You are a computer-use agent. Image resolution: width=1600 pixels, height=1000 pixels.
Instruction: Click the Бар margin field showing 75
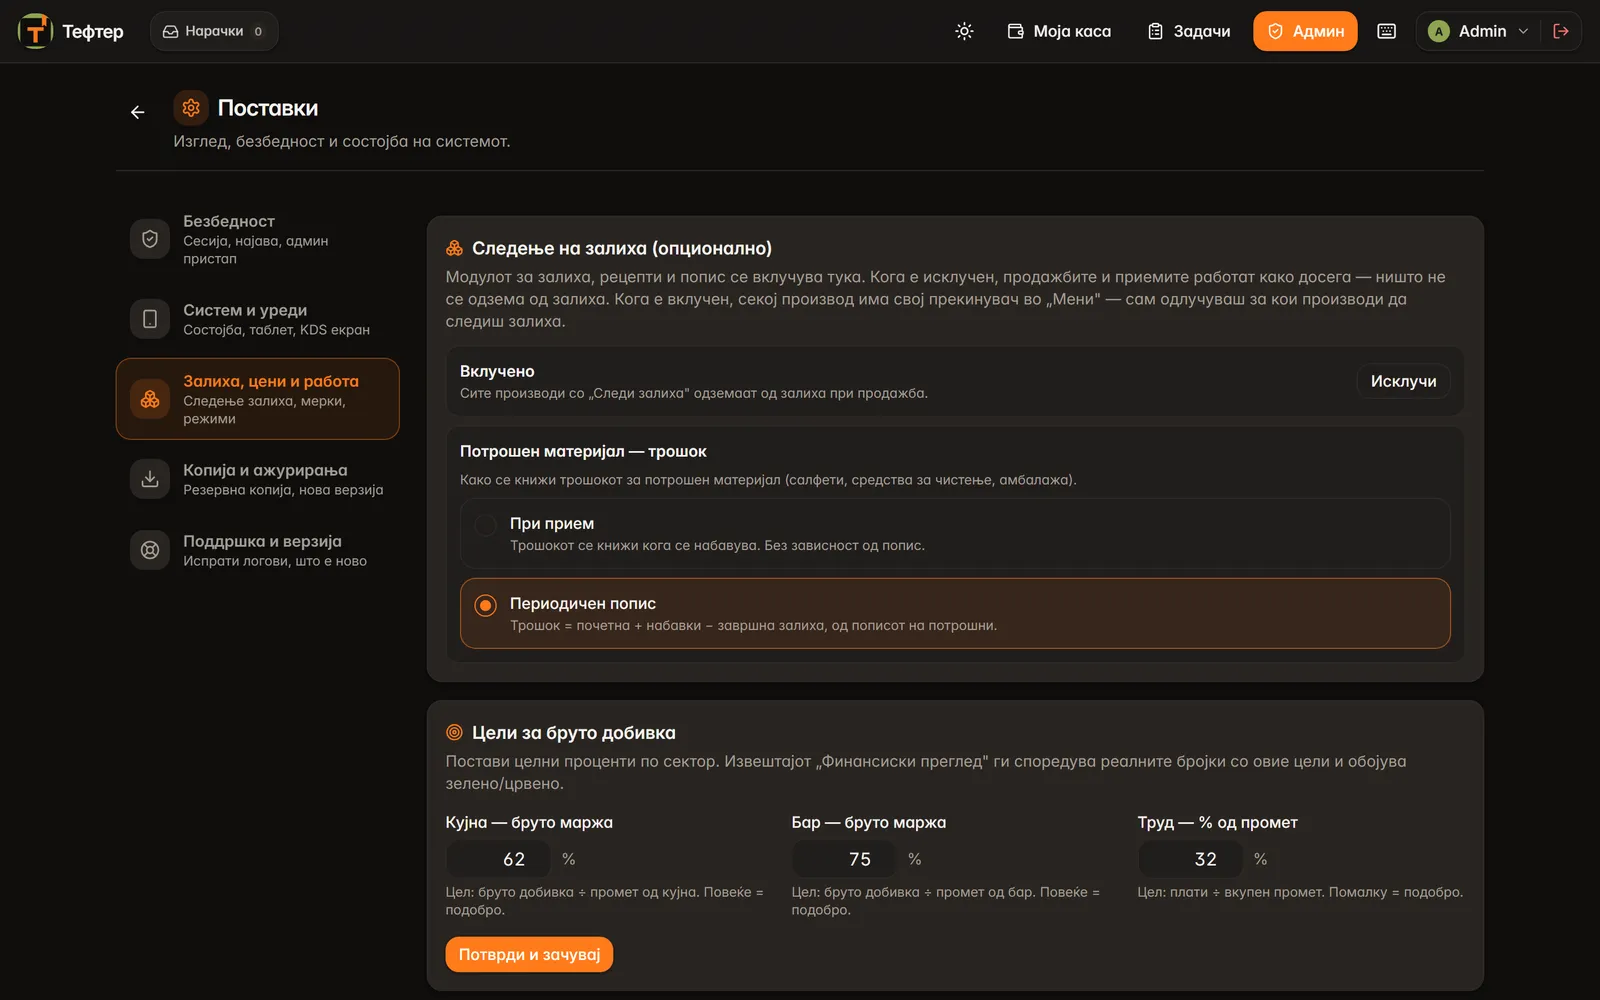(844, 859)
